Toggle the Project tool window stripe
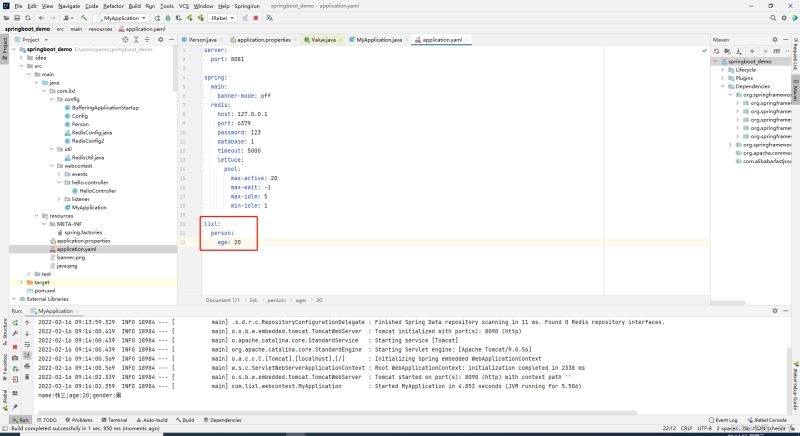Image resolution: width=800 pixels, height=436 pixels. click(4, 46)
